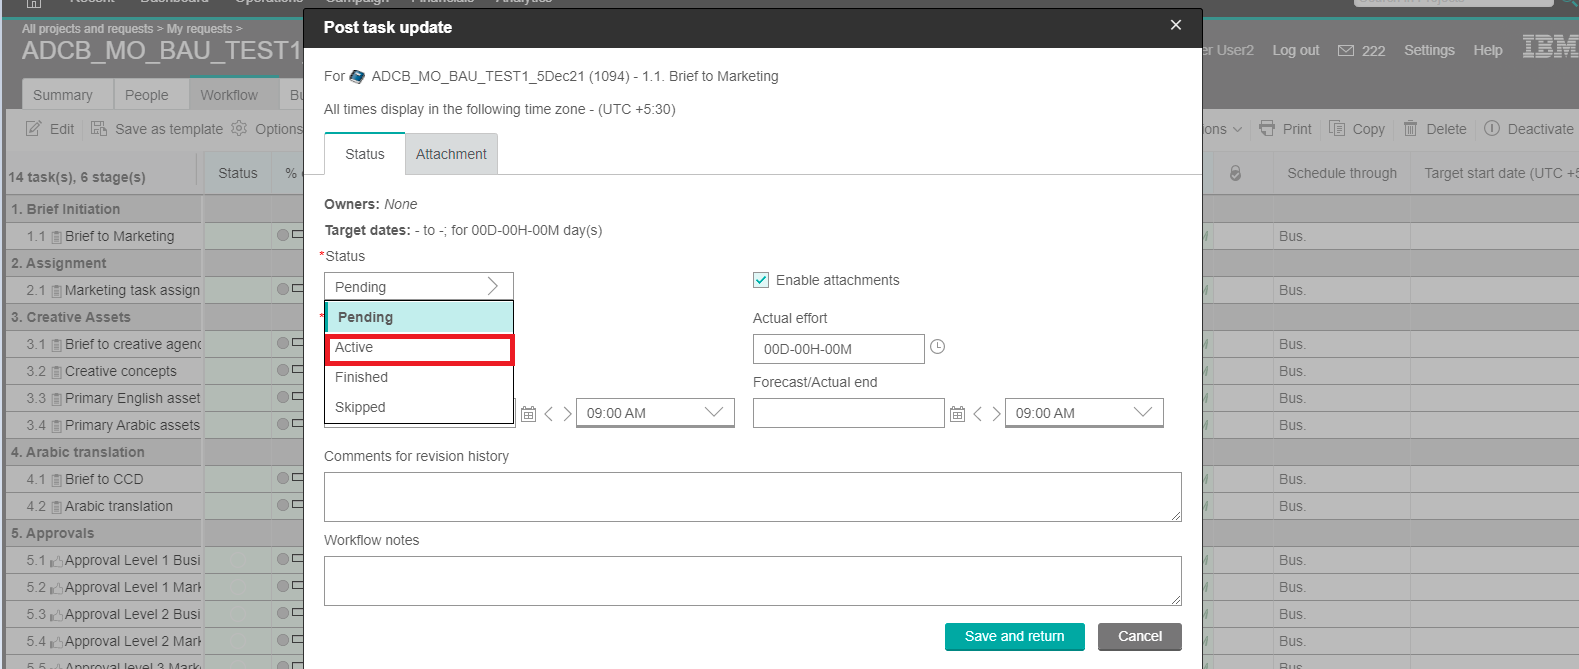1579x669 pixels.
Task: Click the Print icon in toolbar
Action: coord(1267,129)
